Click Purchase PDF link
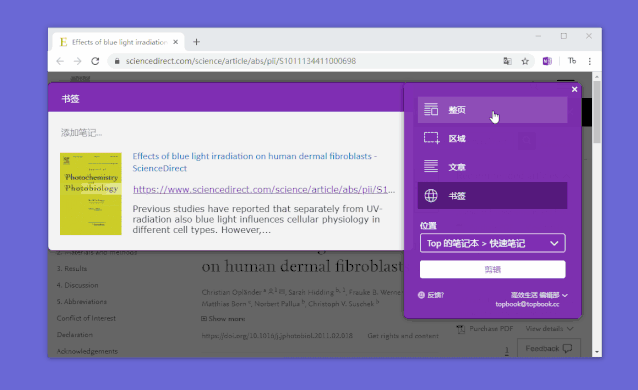Screen dimensions: 638x390 point(485,329)
